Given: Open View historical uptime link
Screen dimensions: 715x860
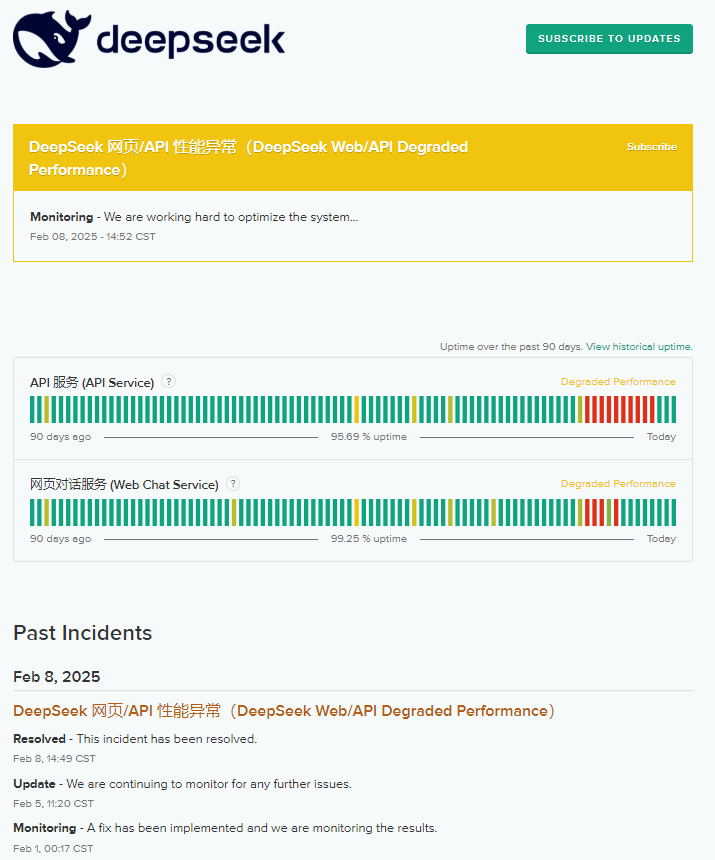Looking at the screenshot, I should coord(639,347).
